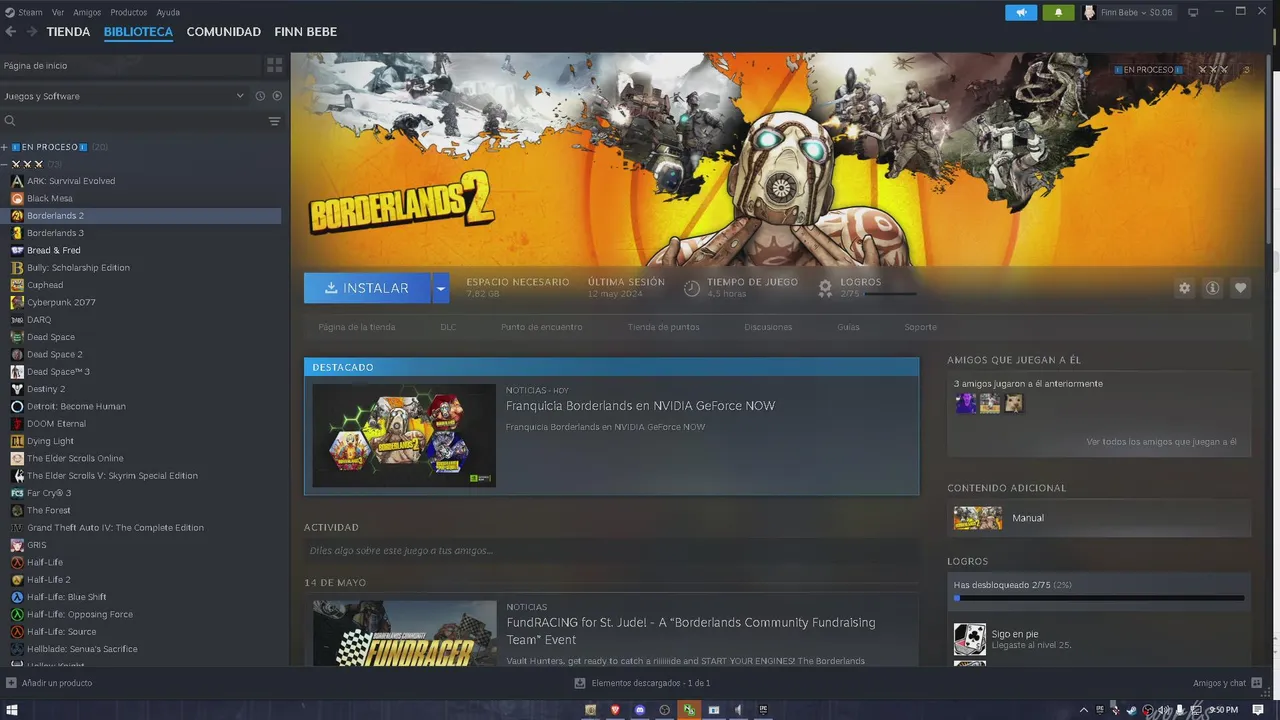The height and width of the screenshot is (720, 1280).
Task: Open Guías link
Action: 848,327
